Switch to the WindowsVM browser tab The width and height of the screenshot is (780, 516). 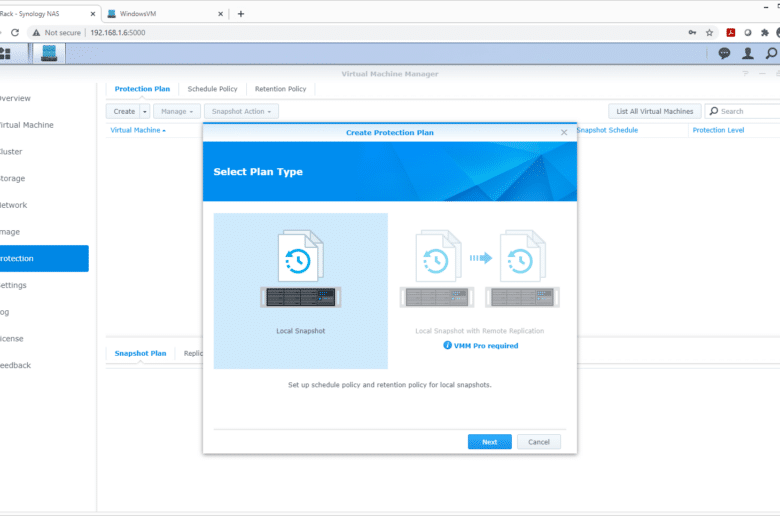tap(164, 14)
